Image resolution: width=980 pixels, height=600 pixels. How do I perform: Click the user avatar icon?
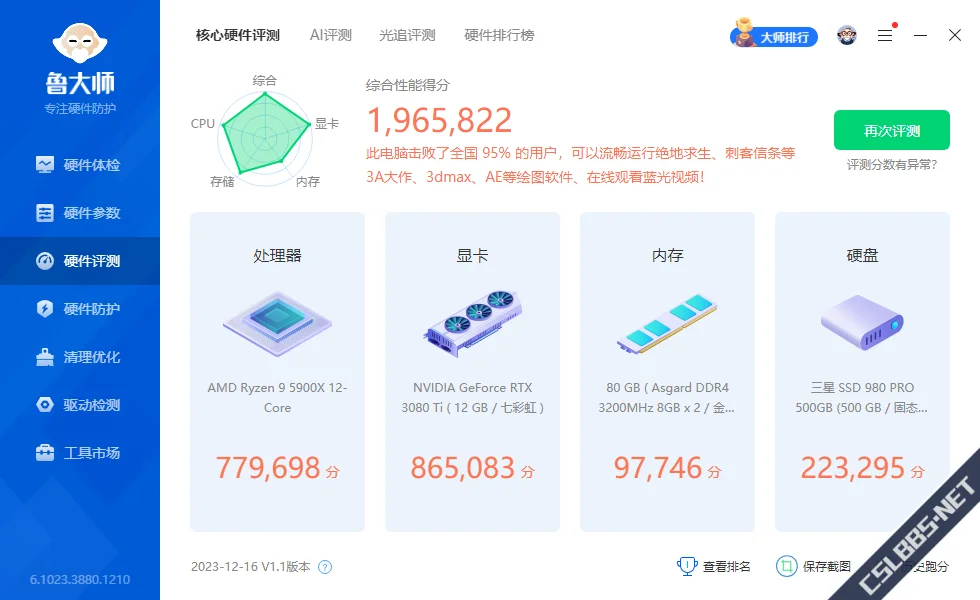(x=847, y=35)
